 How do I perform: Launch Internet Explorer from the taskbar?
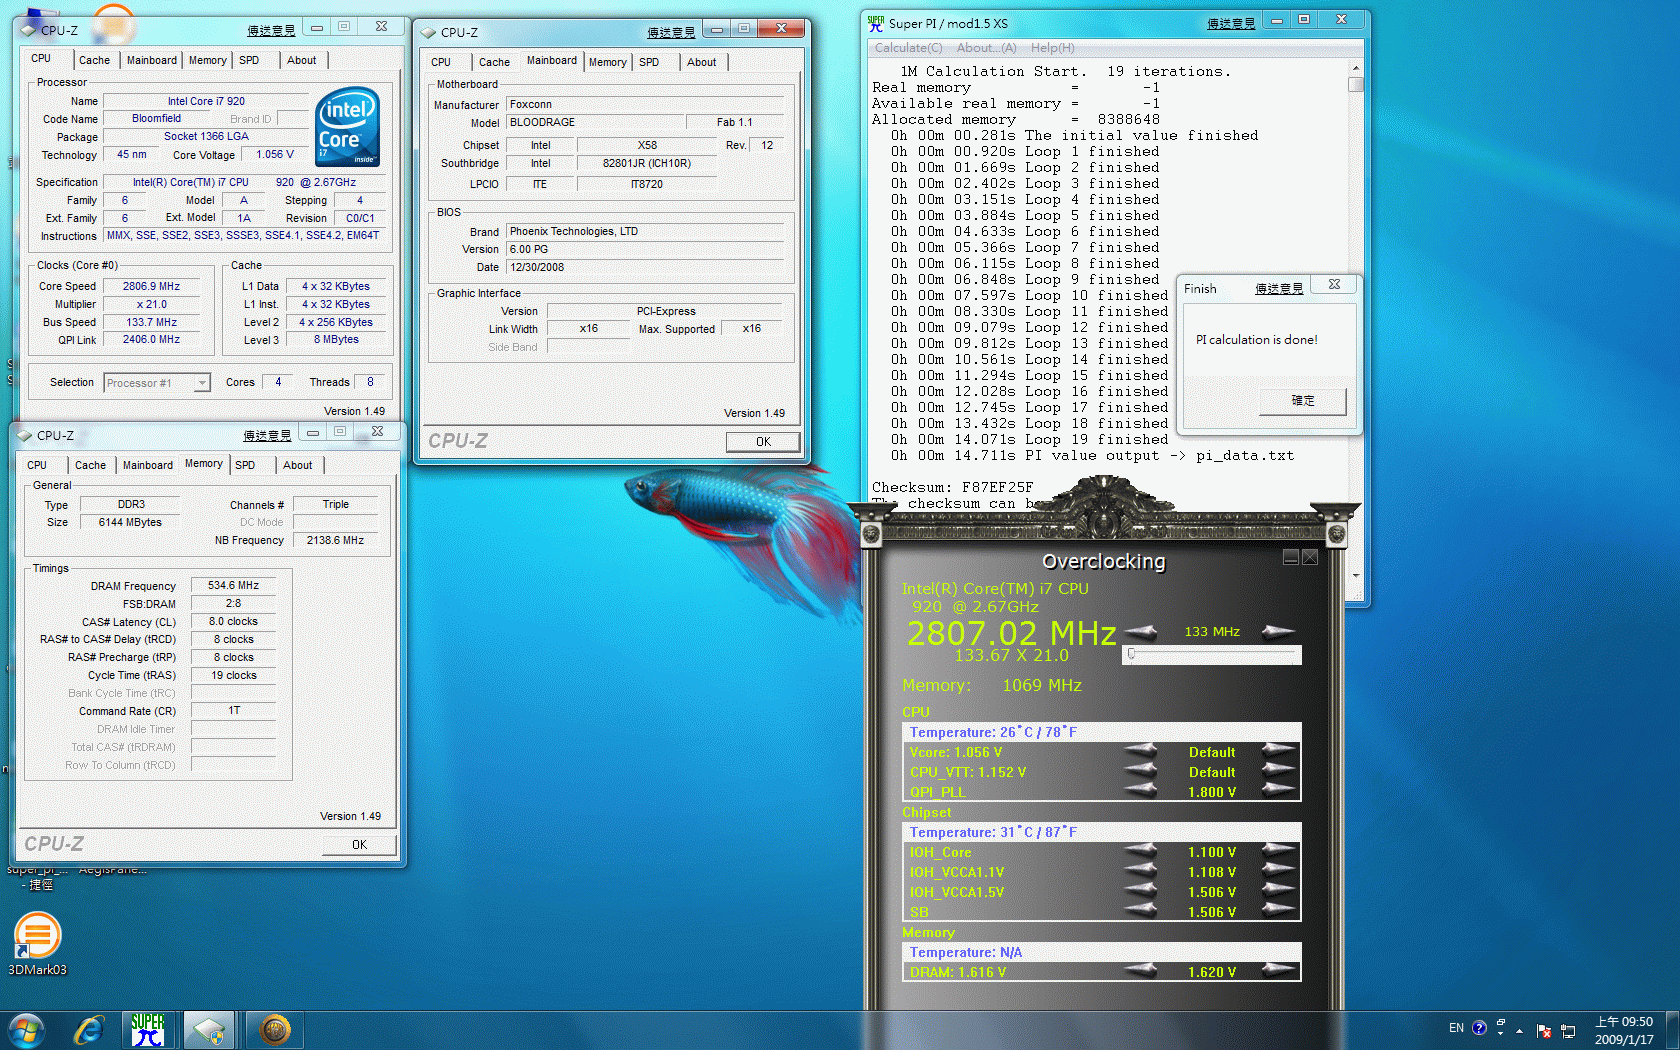click(x=89, y=1029)
